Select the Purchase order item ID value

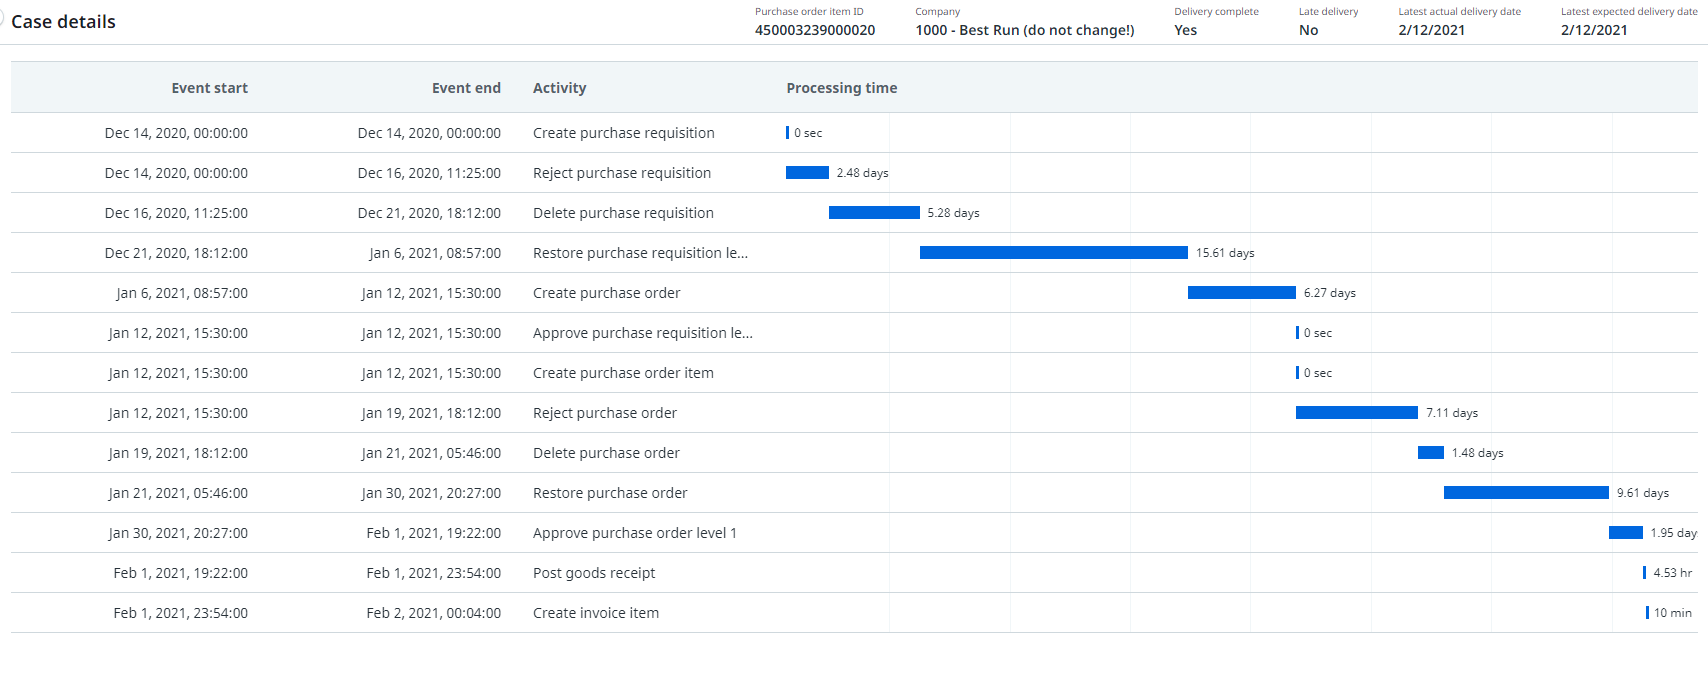pos(816,30)
